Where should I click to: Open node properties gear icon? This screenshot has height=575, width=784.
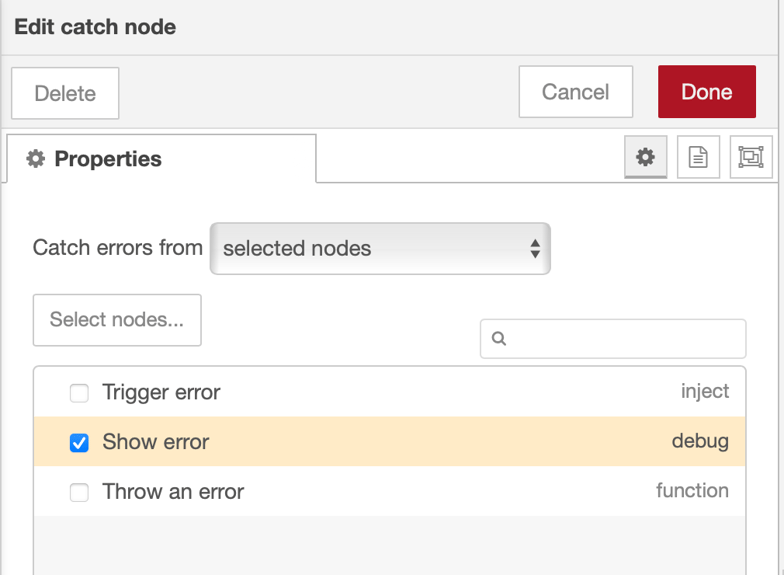[x=646, y=157]
